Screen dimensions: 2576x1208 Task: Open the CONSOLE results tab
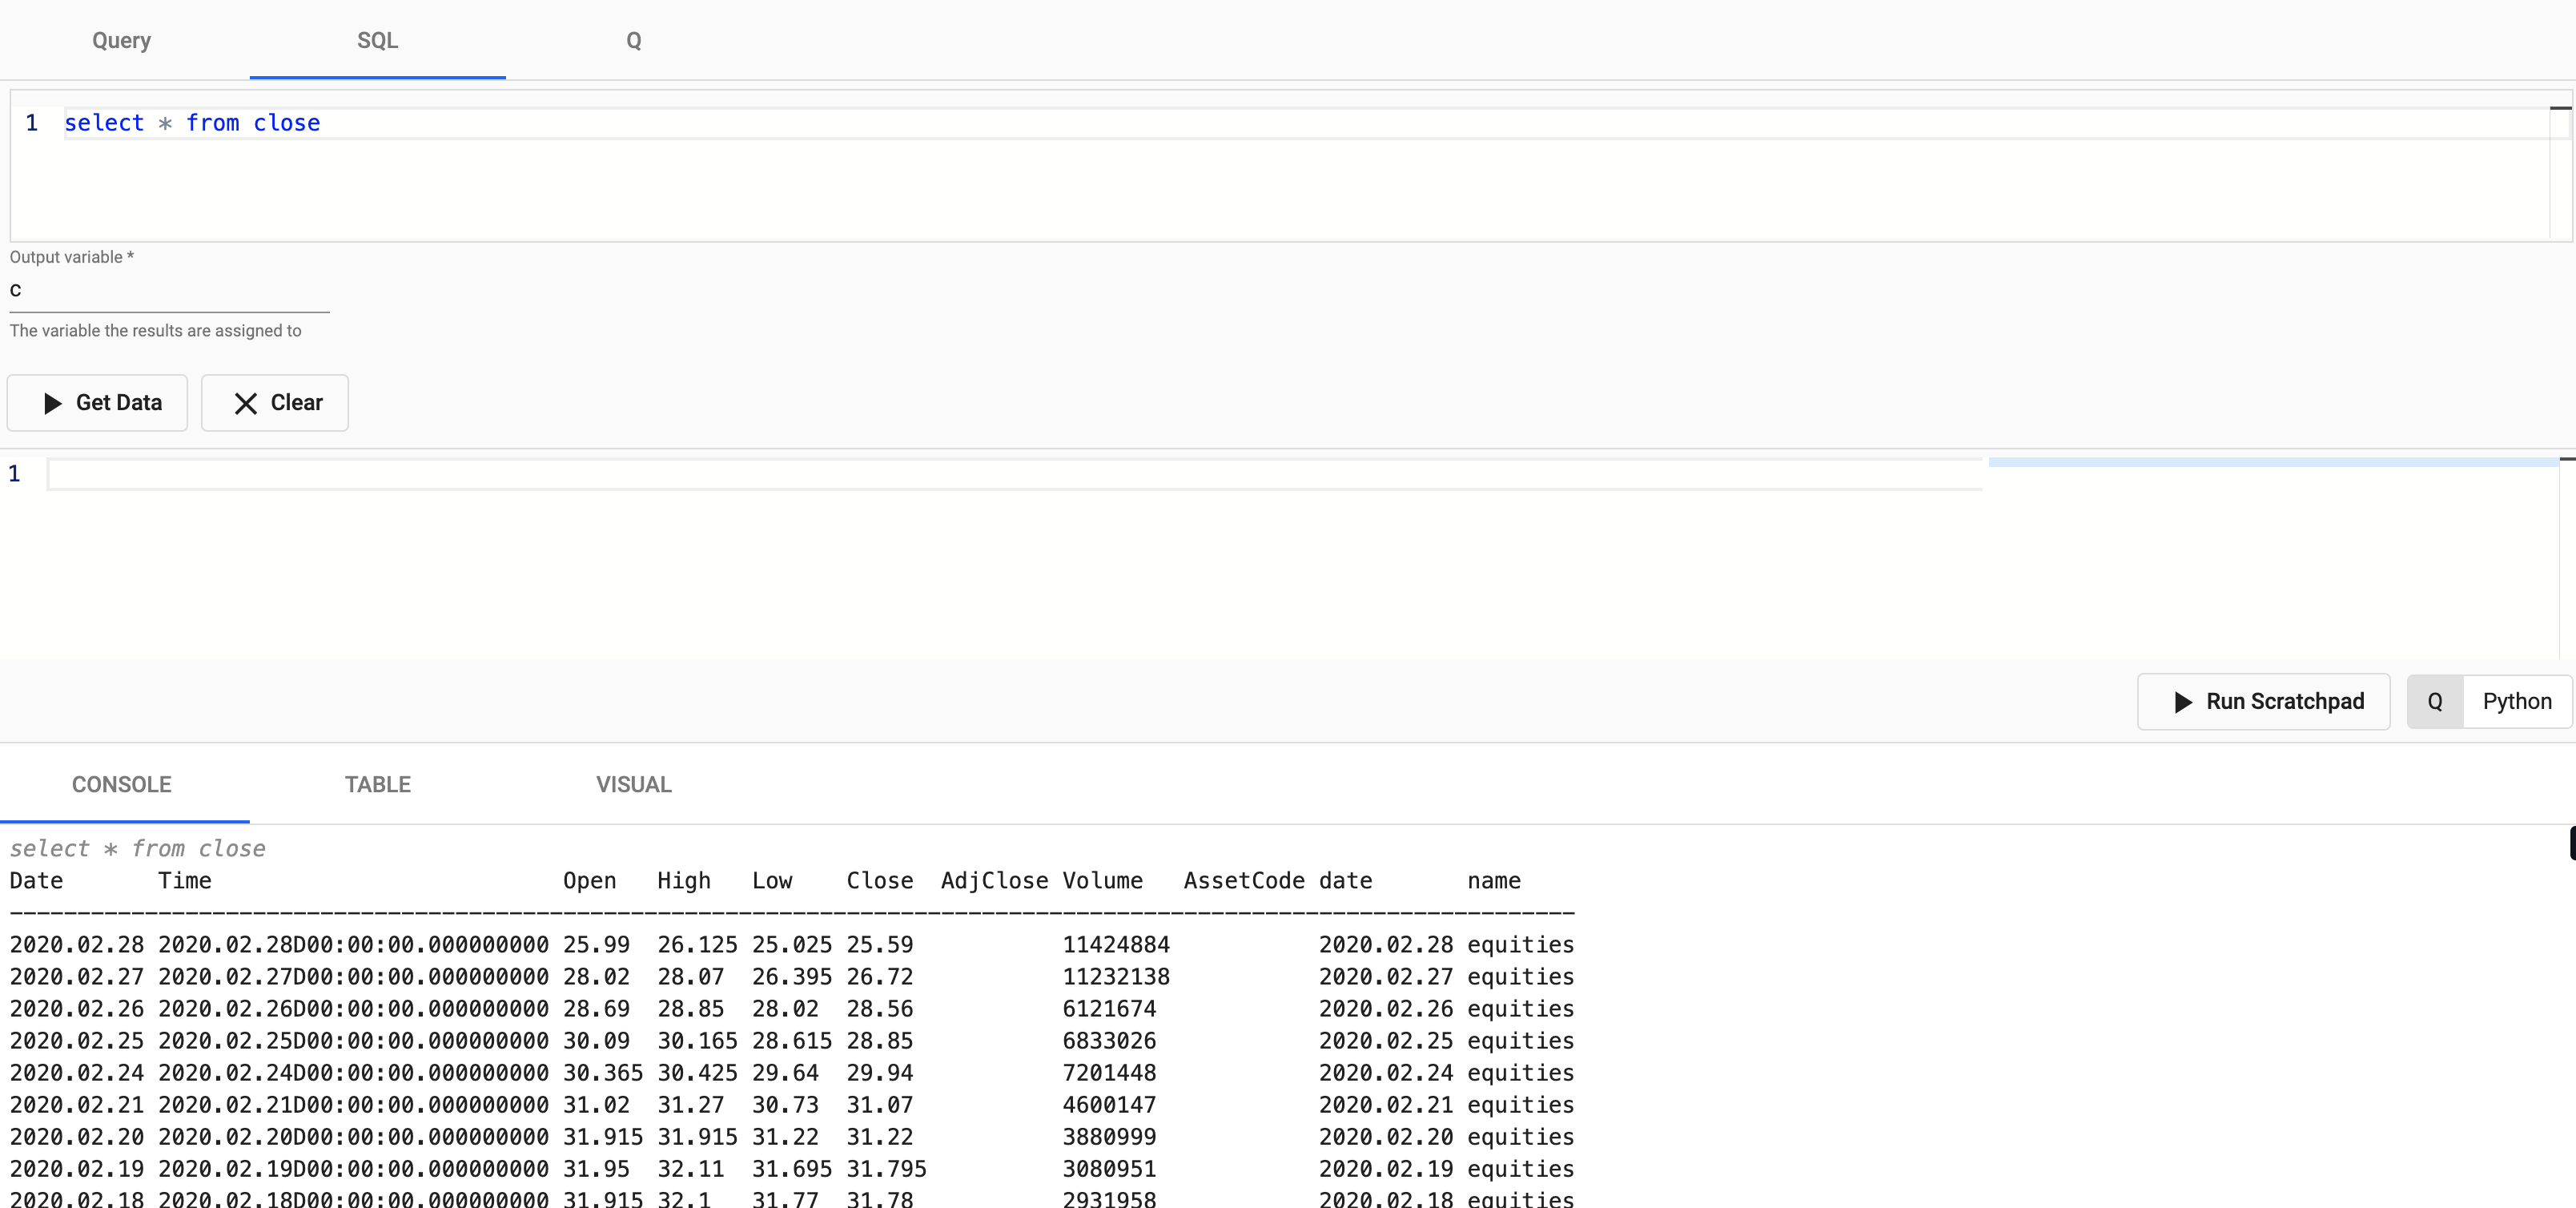coord(122,784)
